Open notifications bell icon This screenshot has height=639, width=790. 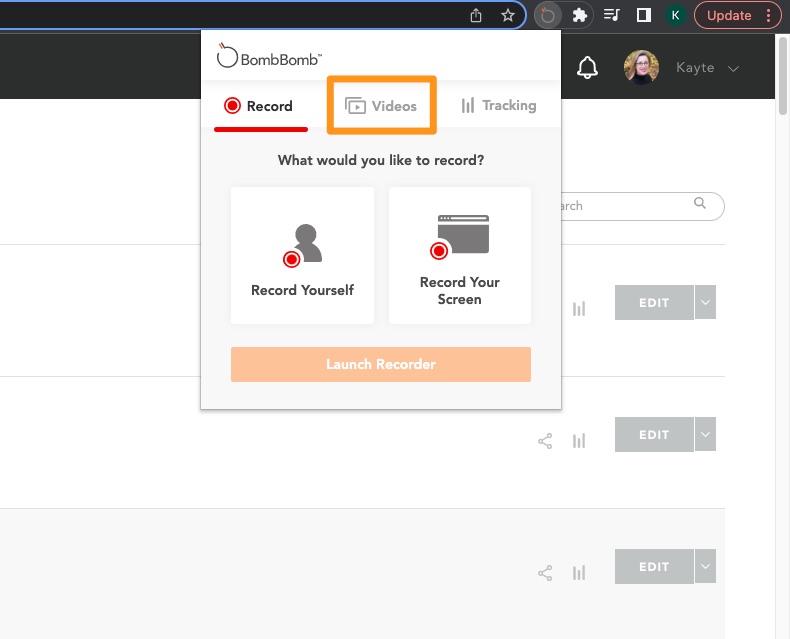tap(587, 68)
